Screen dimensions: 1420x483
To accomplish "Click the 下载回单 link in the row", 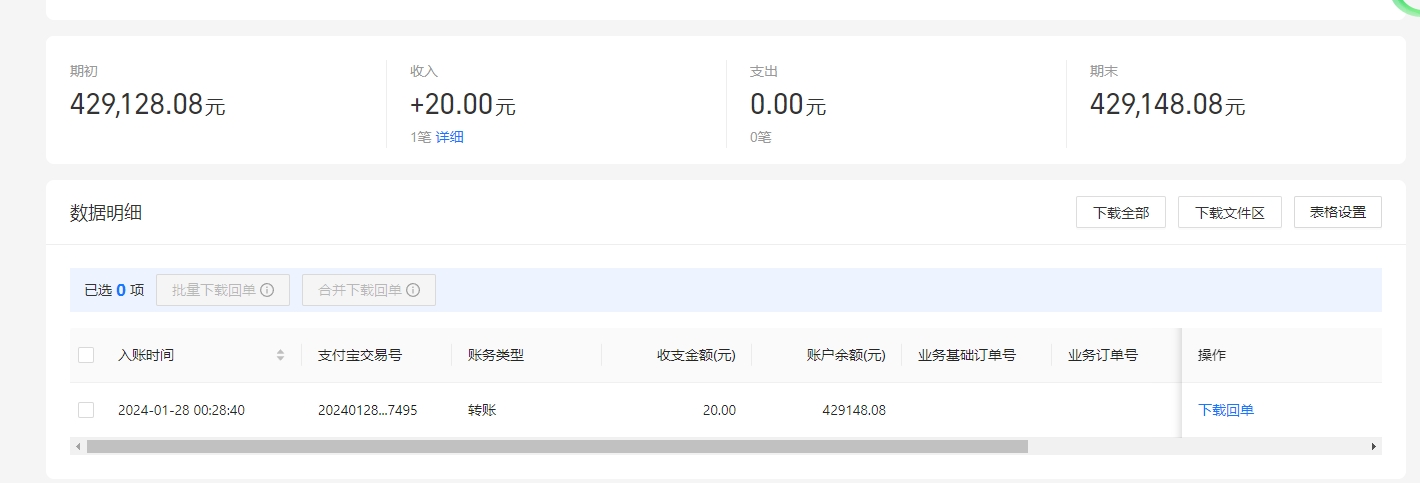I will point(1226,410).
